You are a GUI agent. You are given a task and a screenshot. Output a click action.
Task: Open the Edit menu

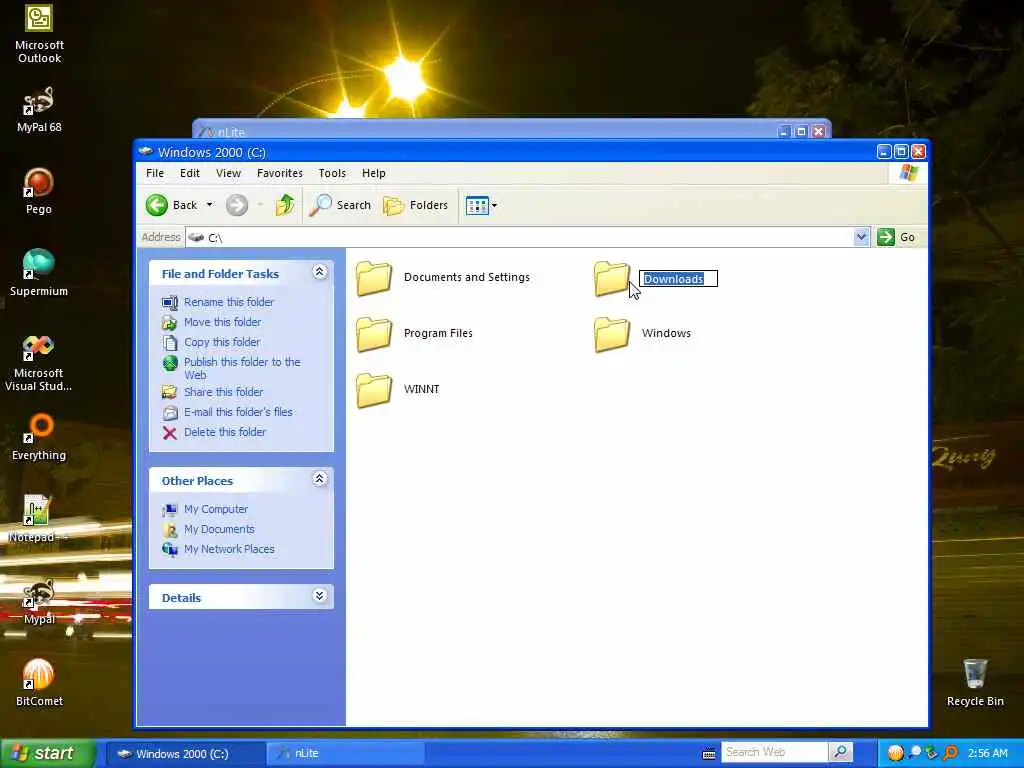click(x=189, y=173)
